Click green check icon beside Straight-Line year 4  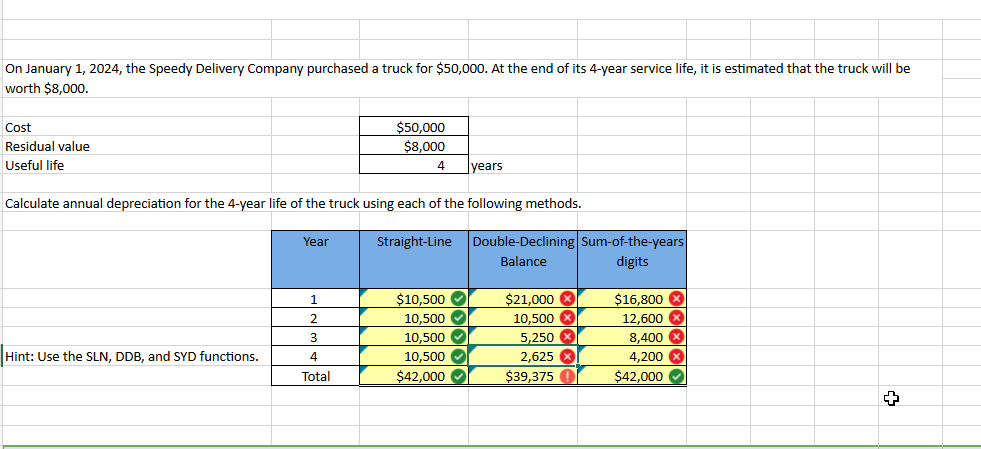459,356
